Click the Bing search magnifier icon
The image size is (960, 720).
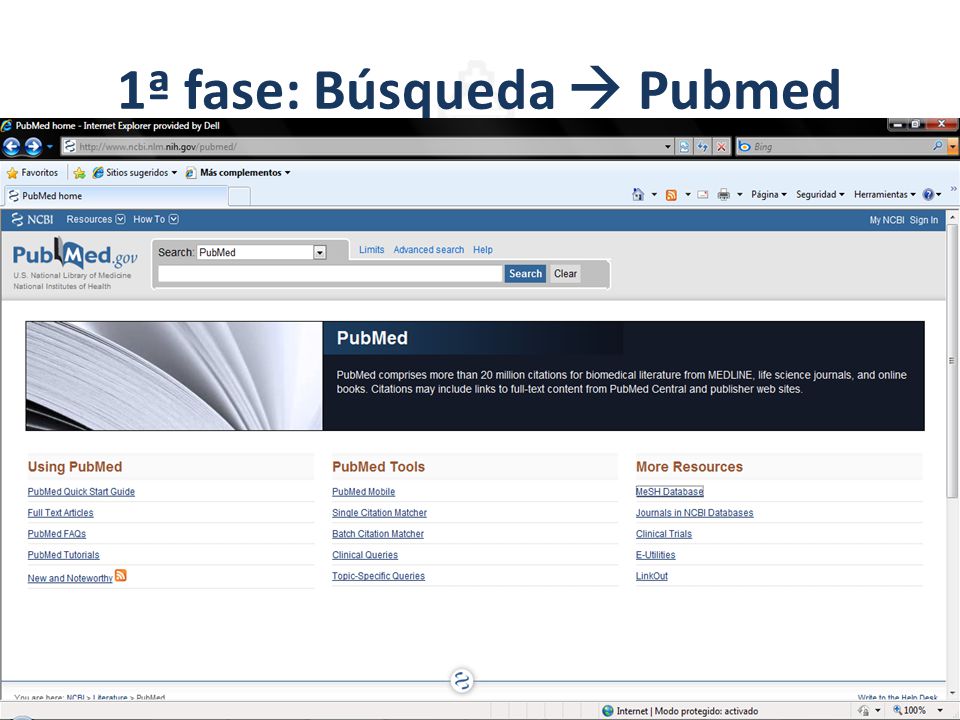pyautogui.click(x=937, y=146)
